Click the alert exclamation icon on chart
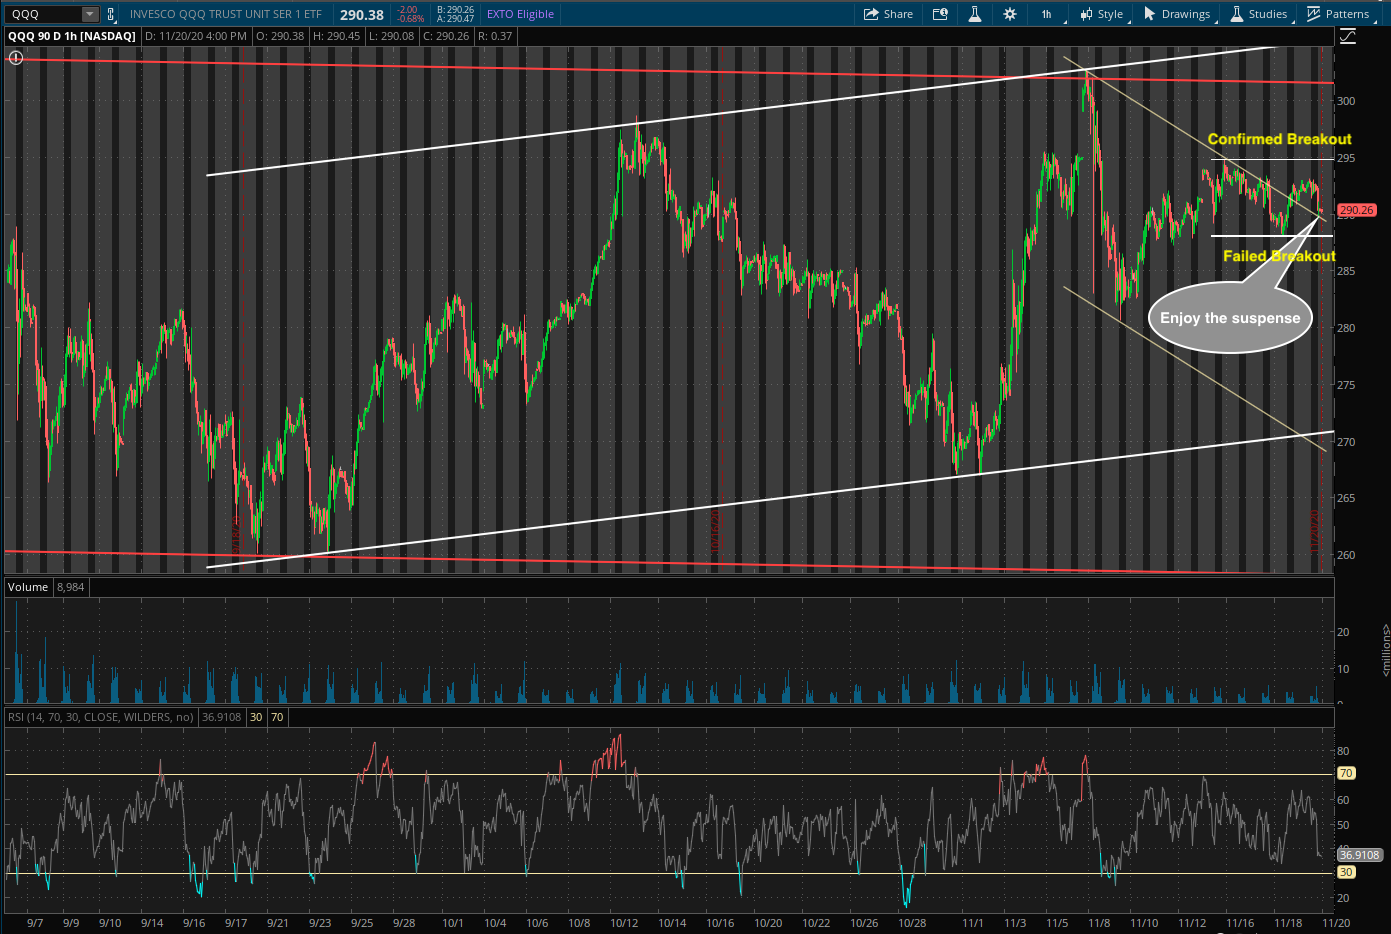The width and height of the screenshot is (1391, 934). (x=15, y=58)
